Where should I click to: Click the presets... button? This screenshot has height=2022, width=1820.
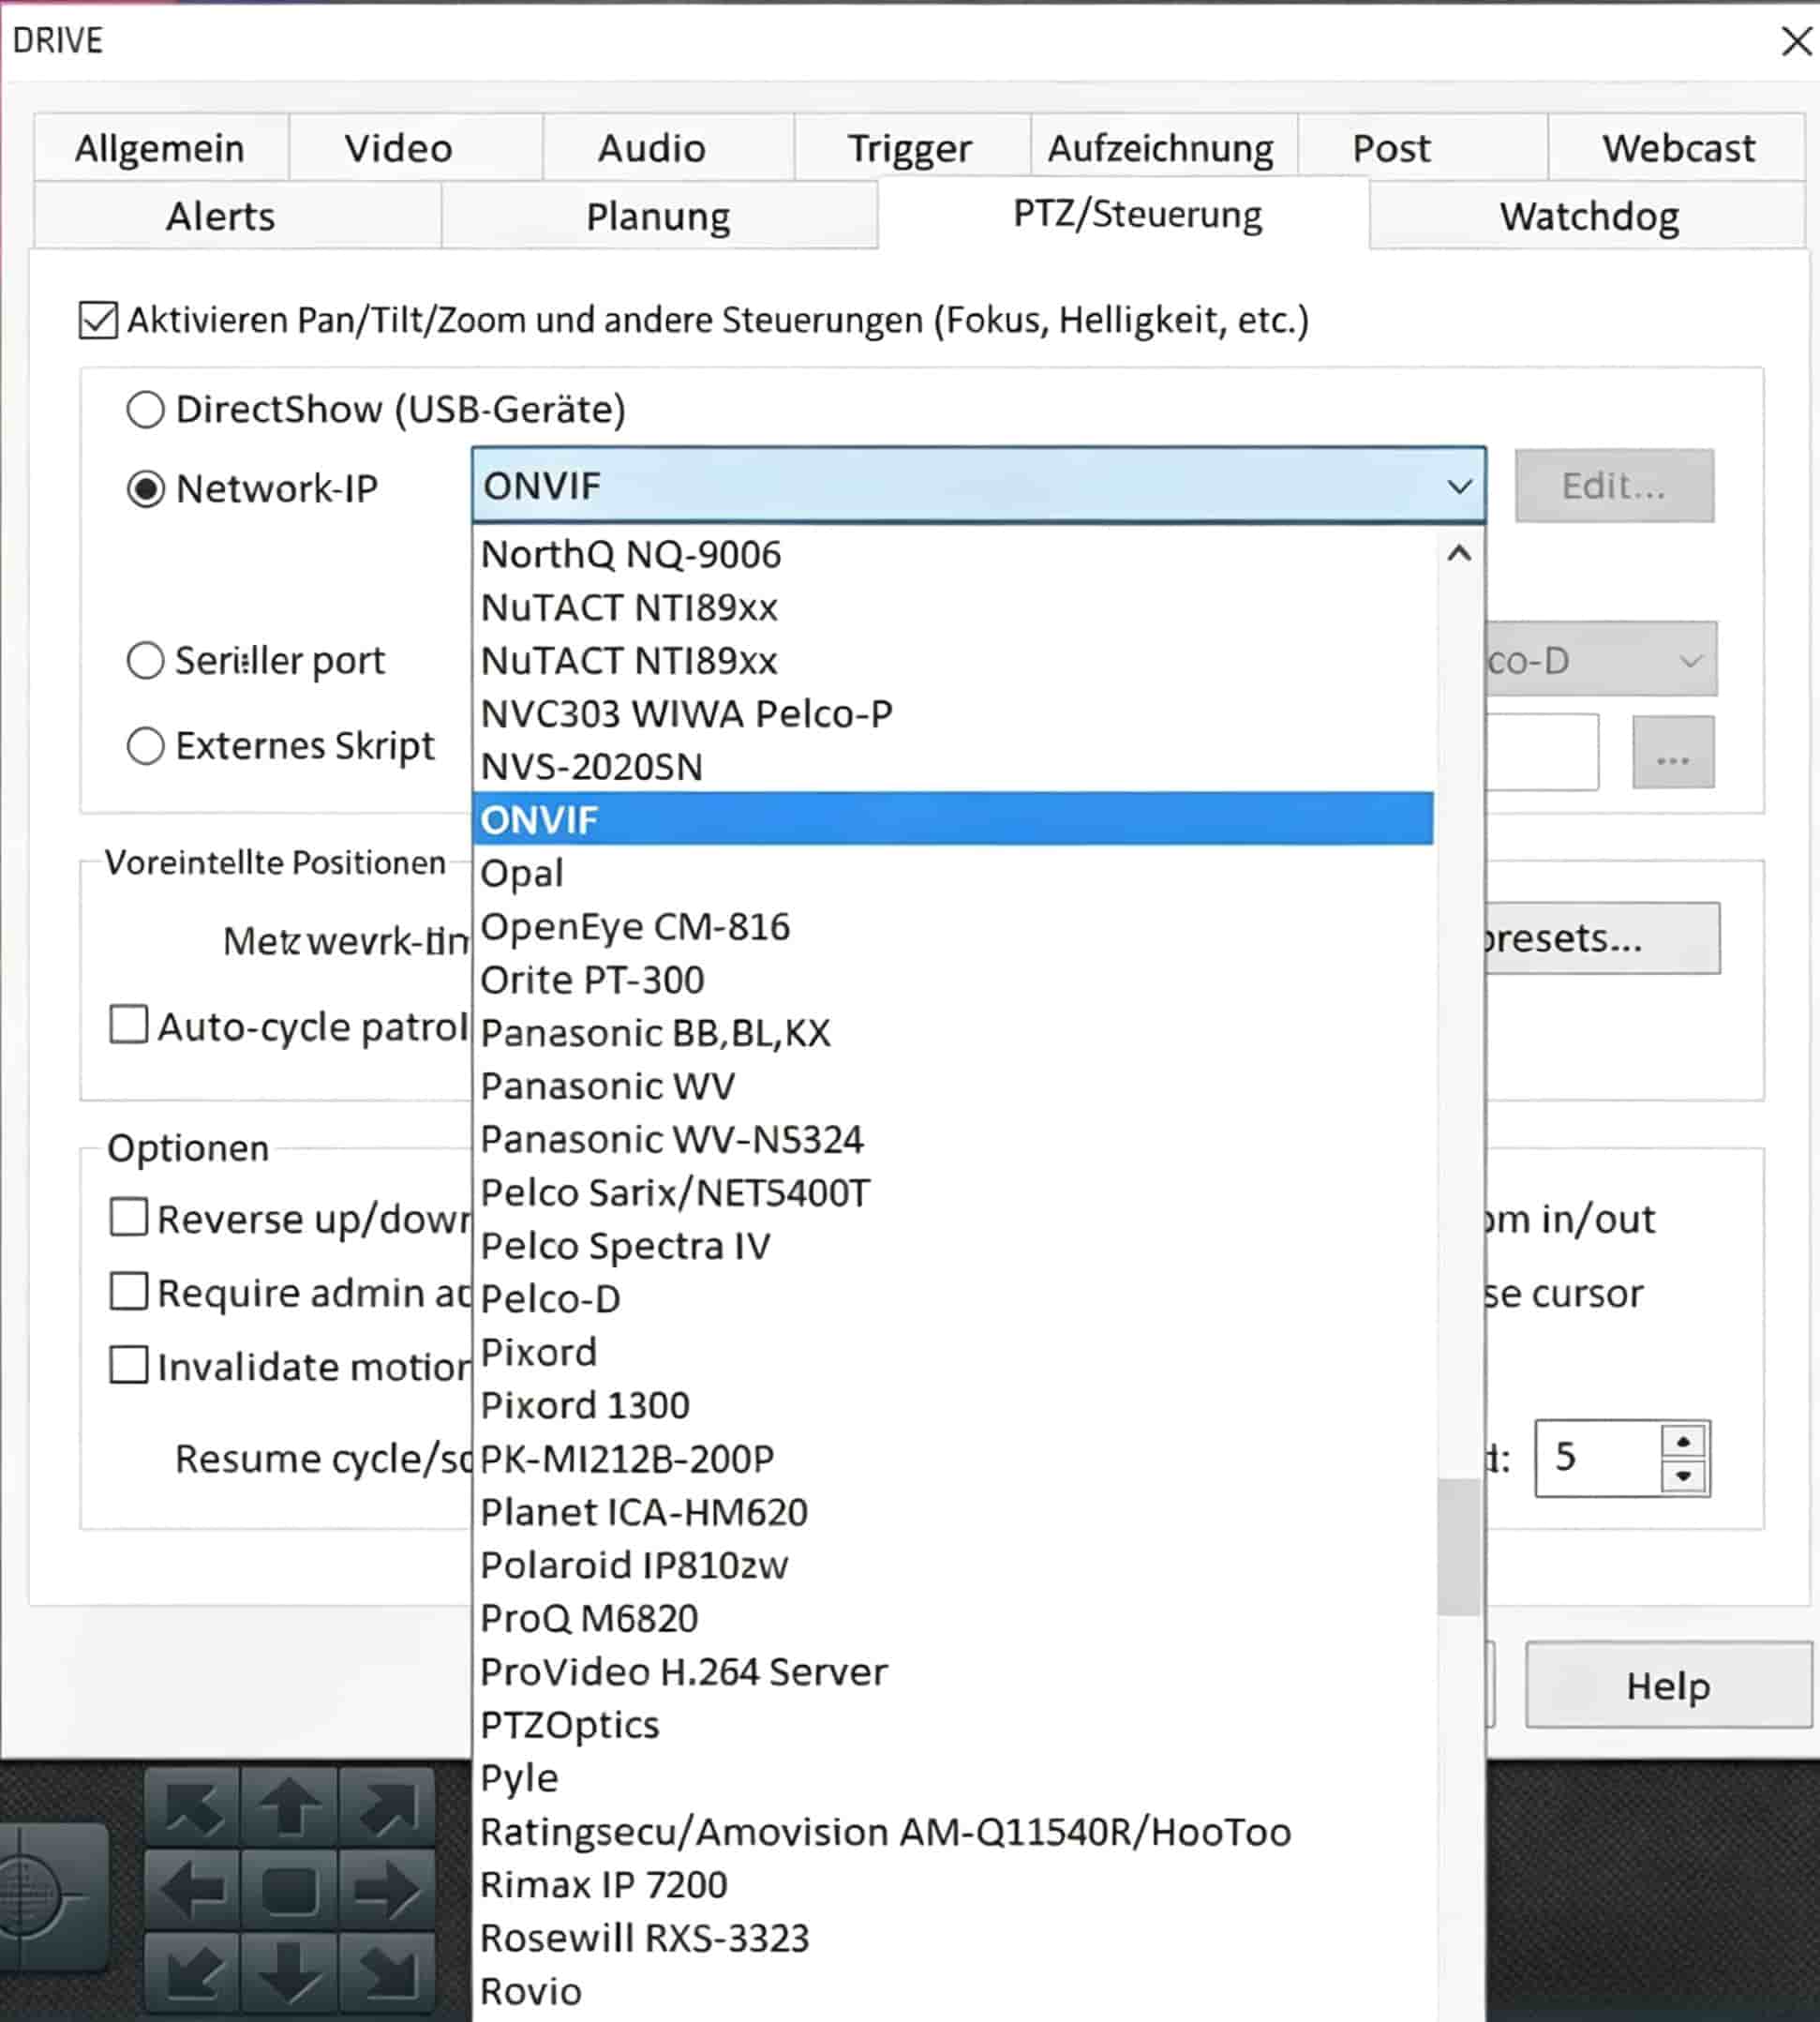click(1603, 938)
